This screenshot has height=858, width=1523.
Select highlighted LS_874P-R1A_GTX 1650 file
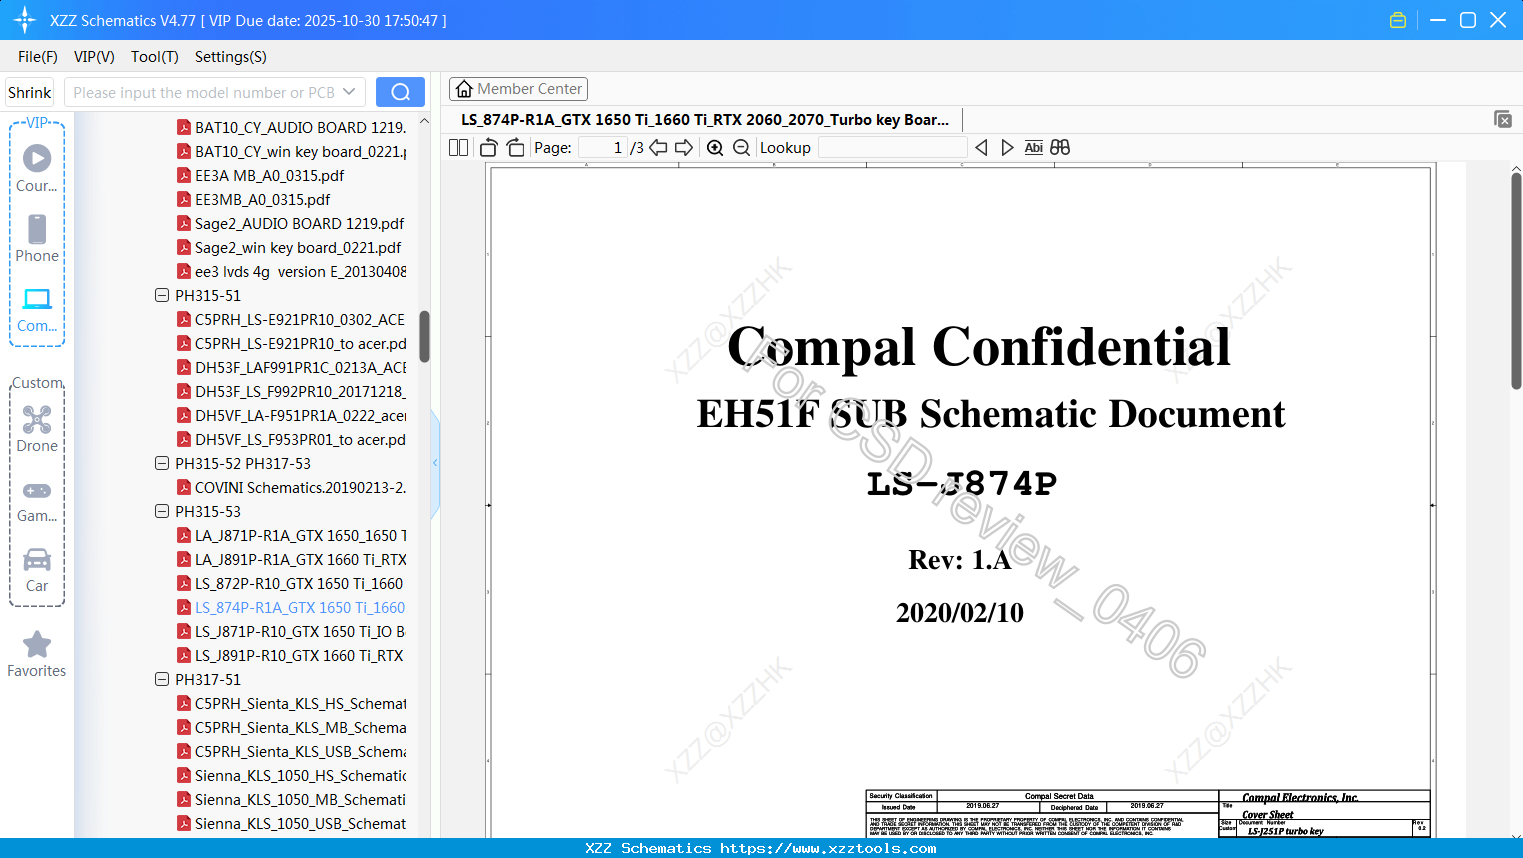[x=291, y=608]
